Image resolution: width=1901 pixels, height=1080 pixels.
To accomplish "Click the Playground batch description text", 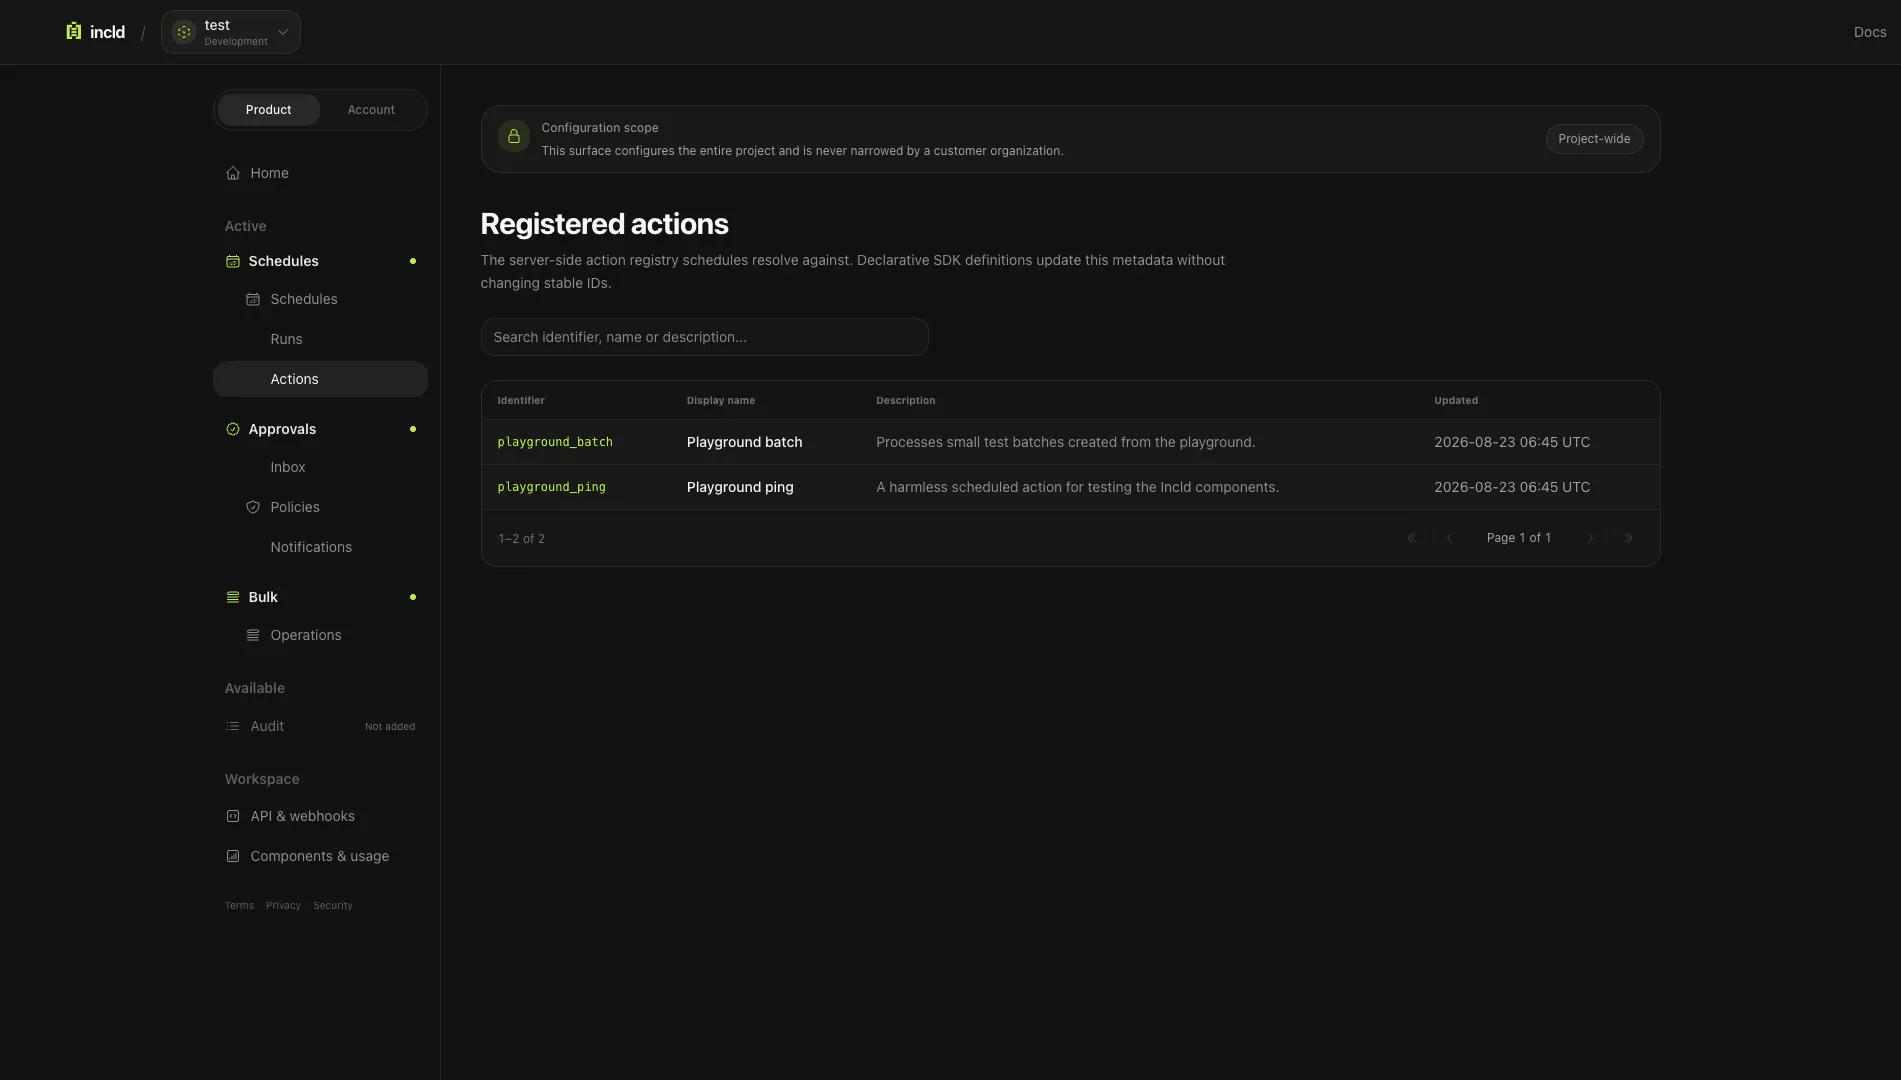I will pos(1065,442).
